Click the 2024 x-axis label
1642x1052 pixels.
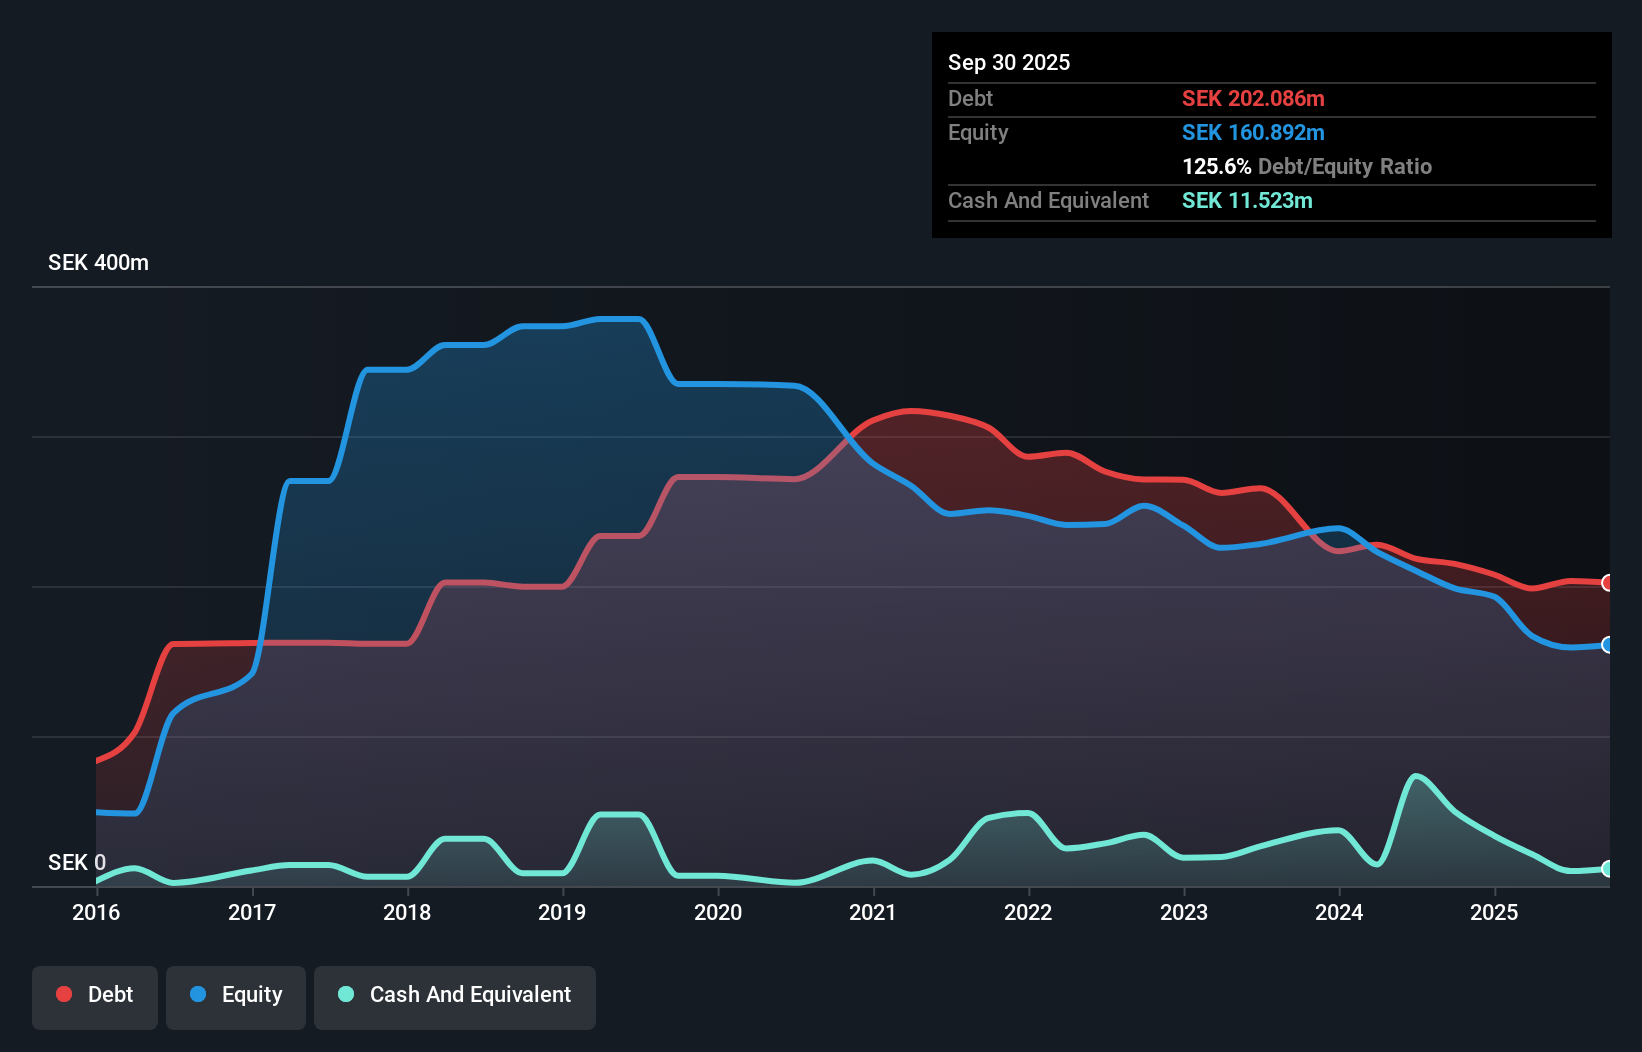pyautogui.click(x=1339, y=912)
